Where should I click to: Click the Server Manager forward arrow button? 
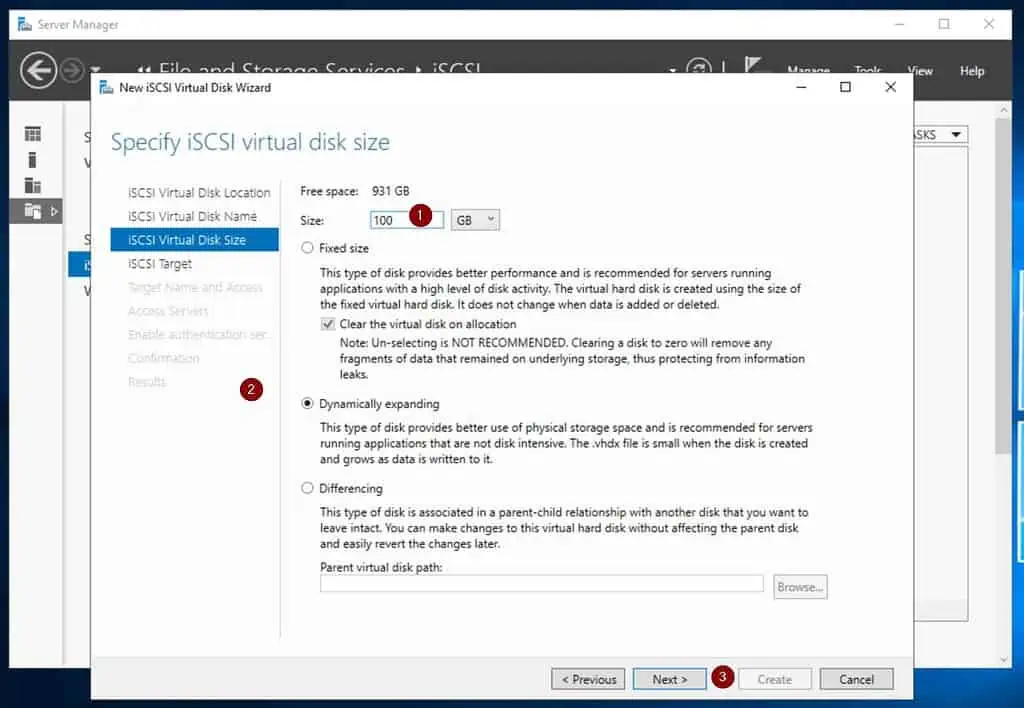(71, 70)
